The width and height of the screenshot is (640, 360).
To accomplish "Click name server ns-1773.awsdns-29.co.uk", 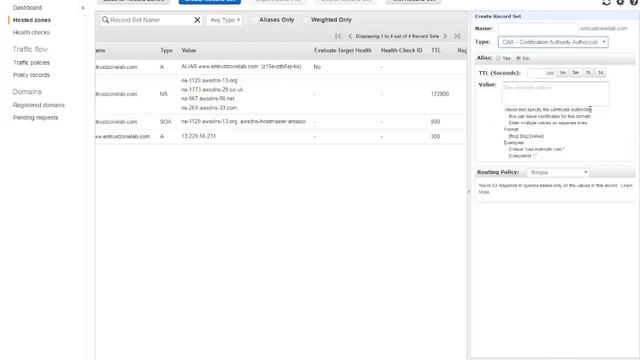I will [x=212, y=89].
